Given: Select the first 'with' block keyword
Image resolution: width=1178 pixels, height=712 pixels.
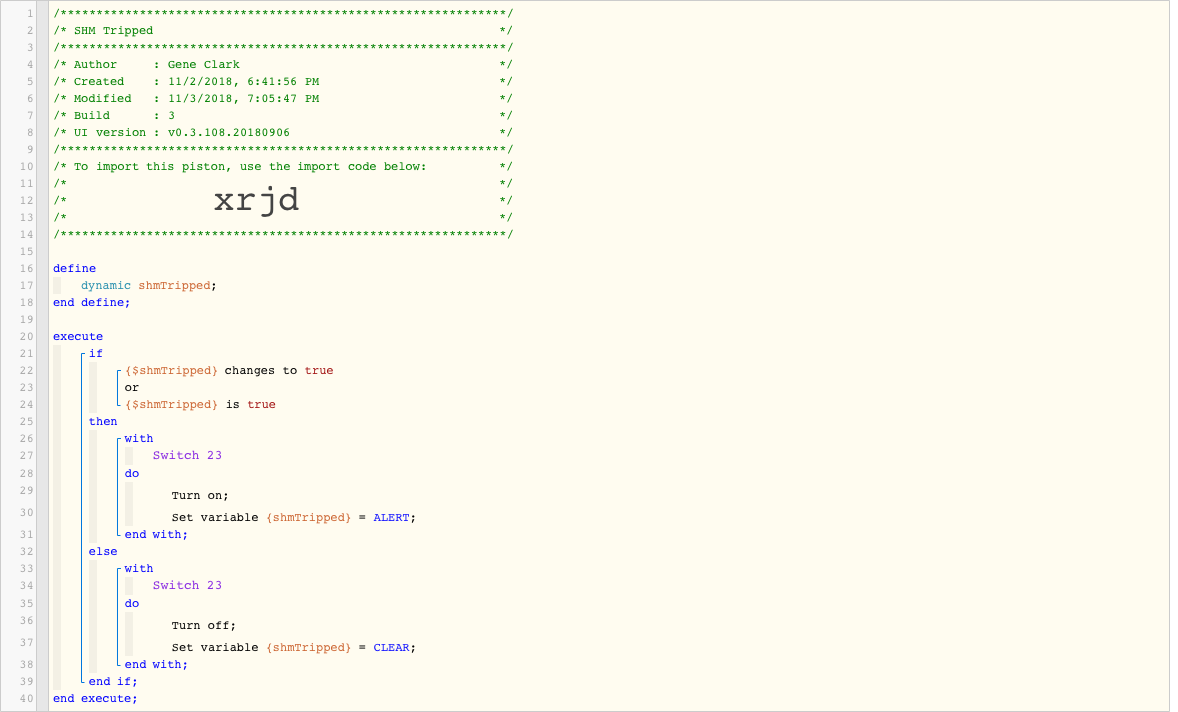Looking at the screenshot, I should pyautogui.click(x=139, y=439).
